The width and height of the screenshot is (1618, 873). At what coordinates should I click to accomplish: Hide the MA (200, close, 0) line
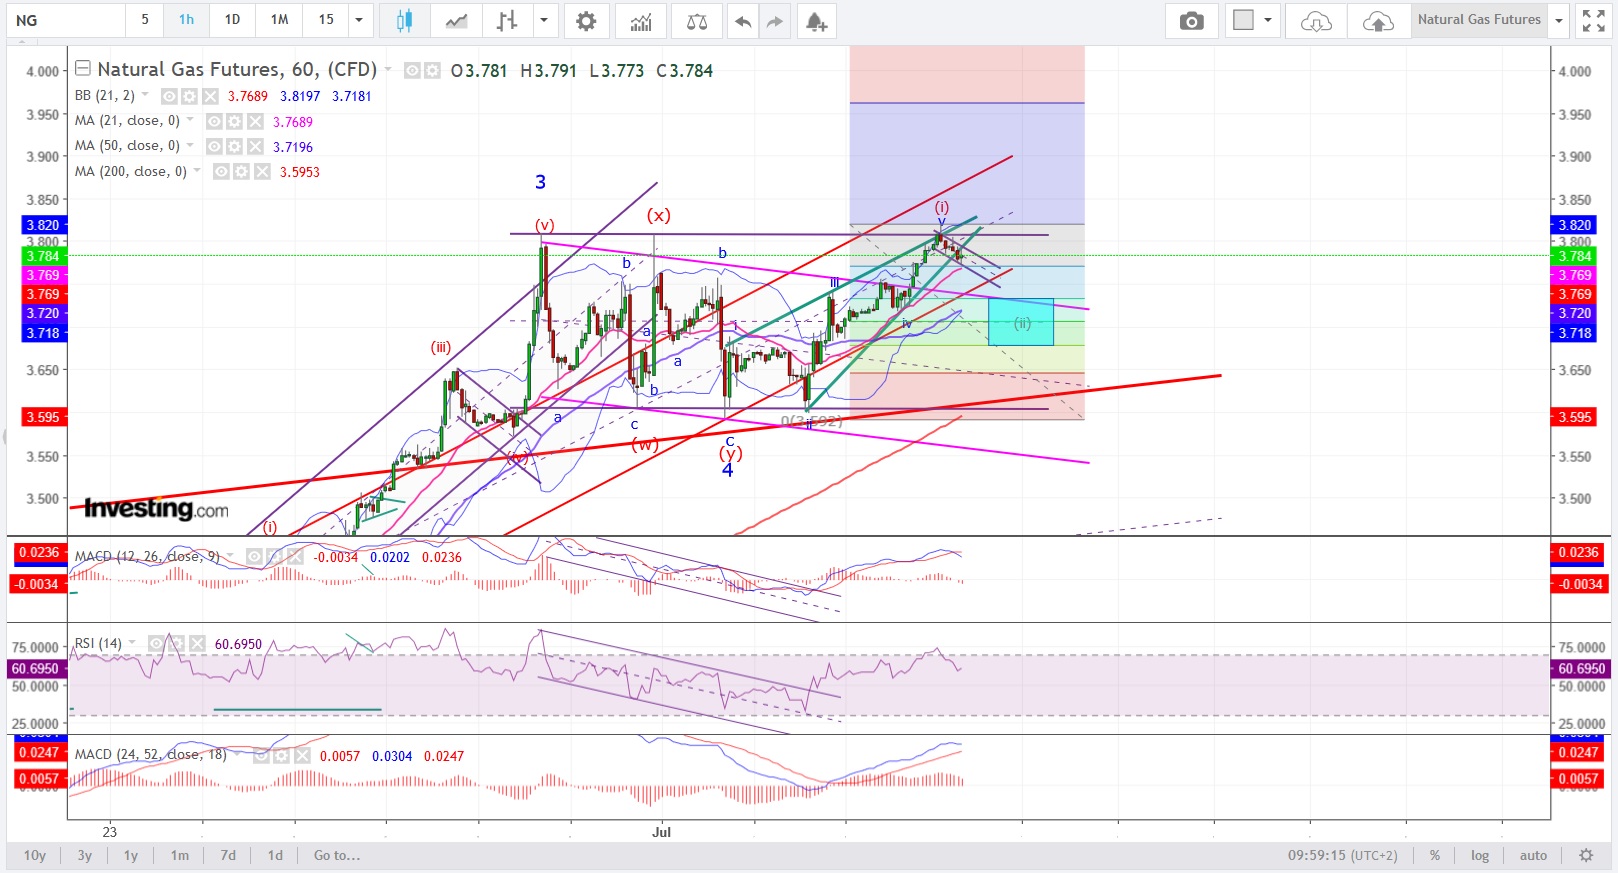pyautogui.click(x=220, y=171)
